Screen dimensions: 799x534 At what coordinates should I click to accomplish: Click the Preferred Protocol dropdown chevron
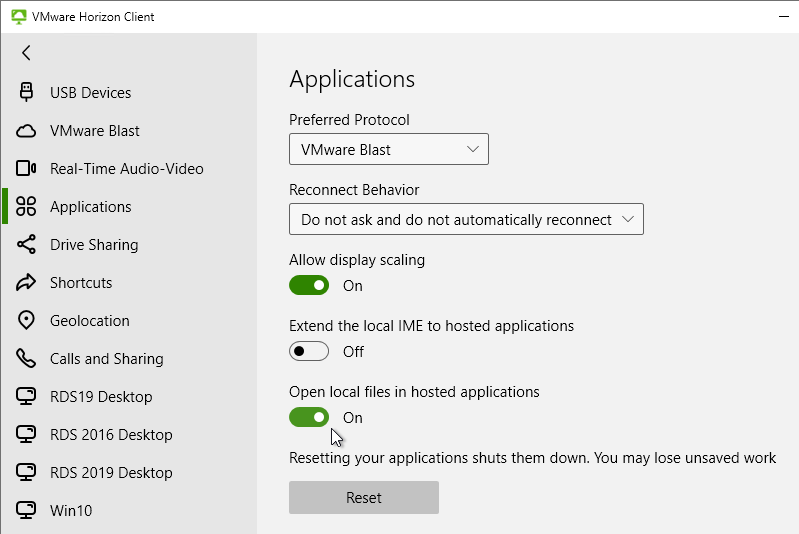coord(473,149)
